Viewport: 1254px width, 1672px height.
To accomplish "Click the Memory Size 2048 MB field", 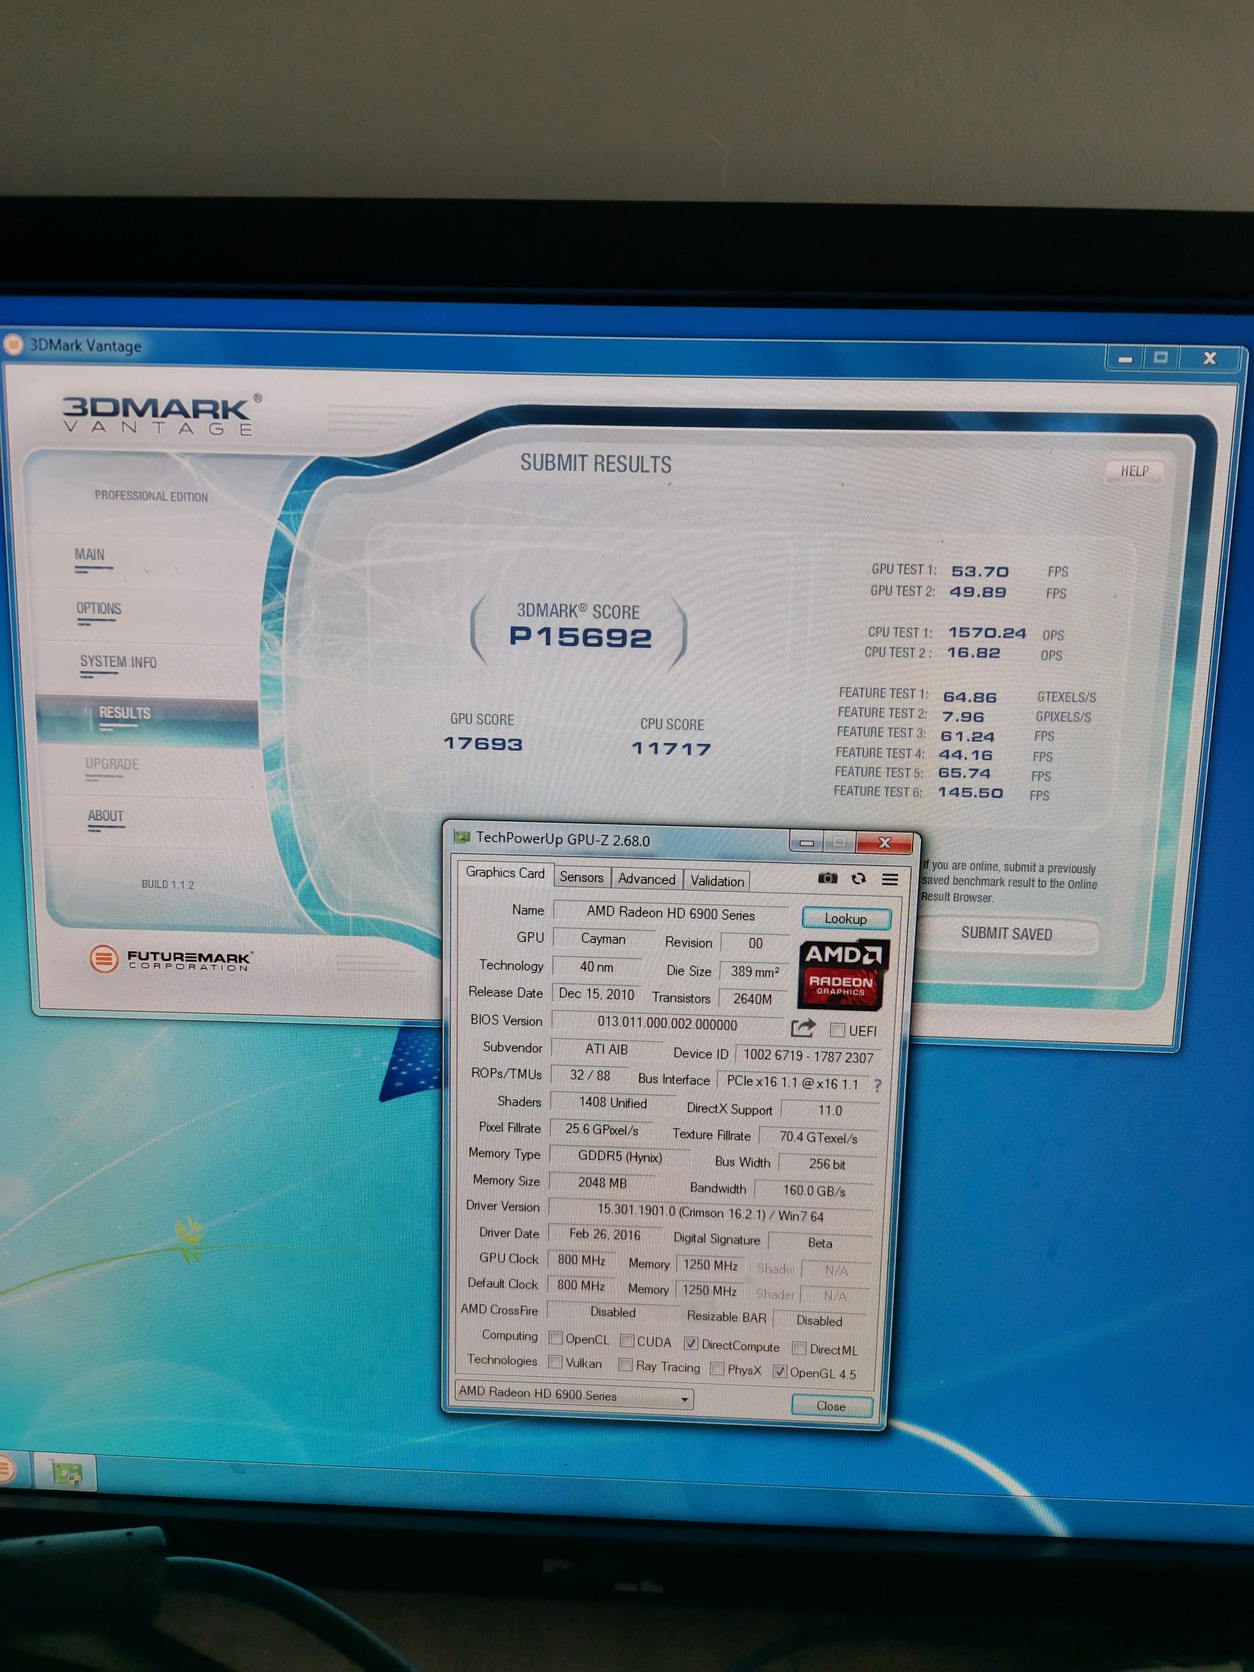I will click(602, 1182).
